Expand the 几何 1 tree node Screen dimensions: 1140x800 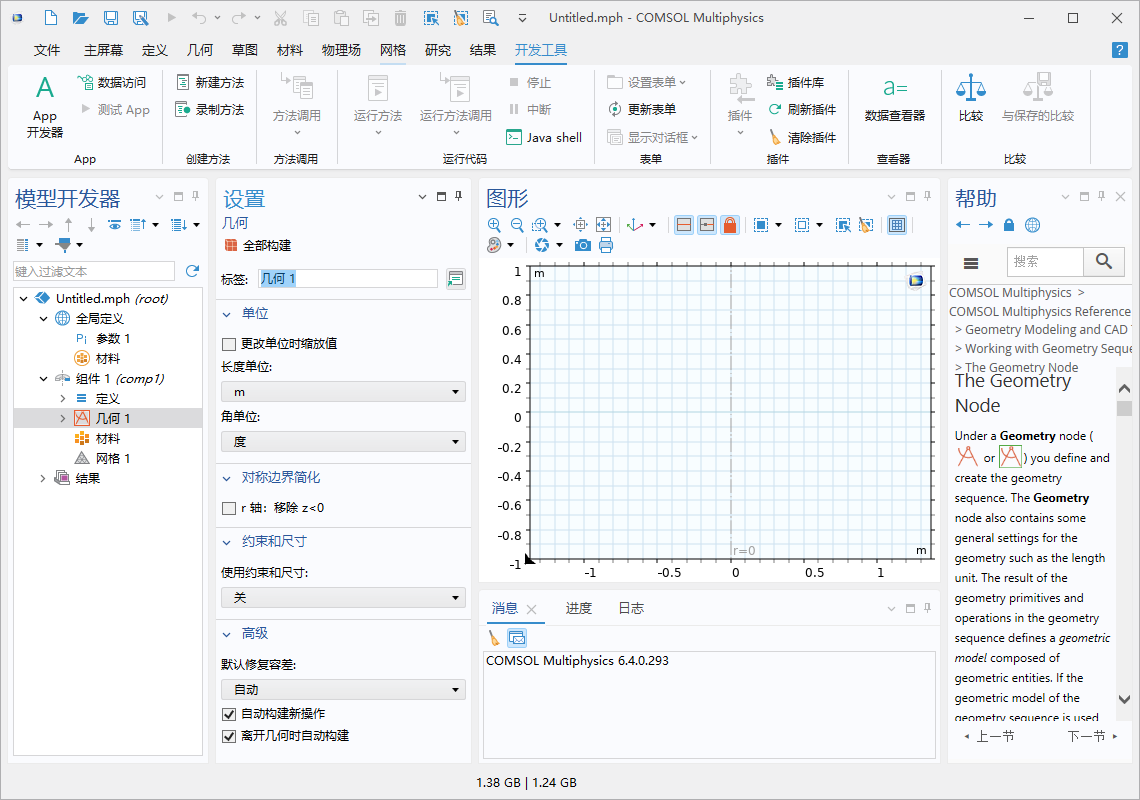pyautogui.click(x=63, y=418)
